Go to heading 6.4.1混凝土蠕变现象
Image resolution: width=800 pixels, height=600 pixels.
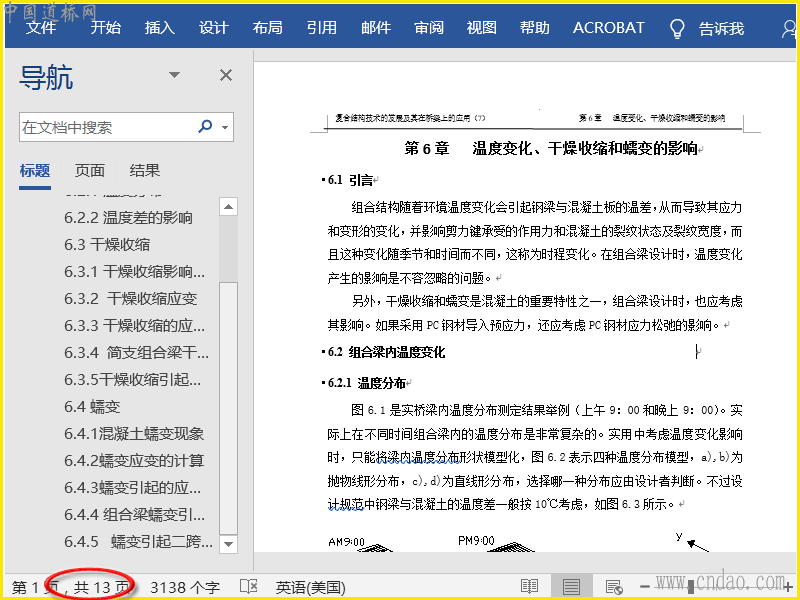[134, 434]
